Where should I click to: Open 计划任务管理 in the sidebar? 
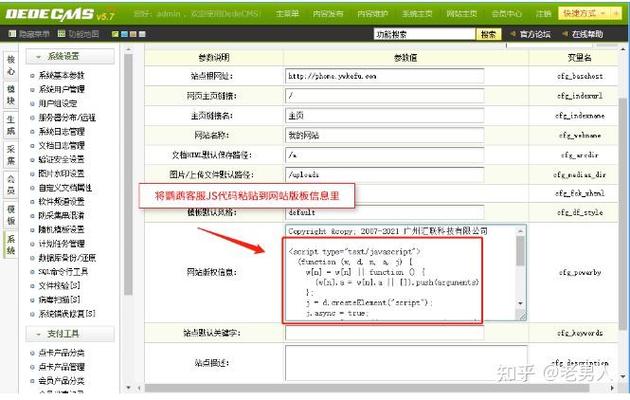coord(61,243)
